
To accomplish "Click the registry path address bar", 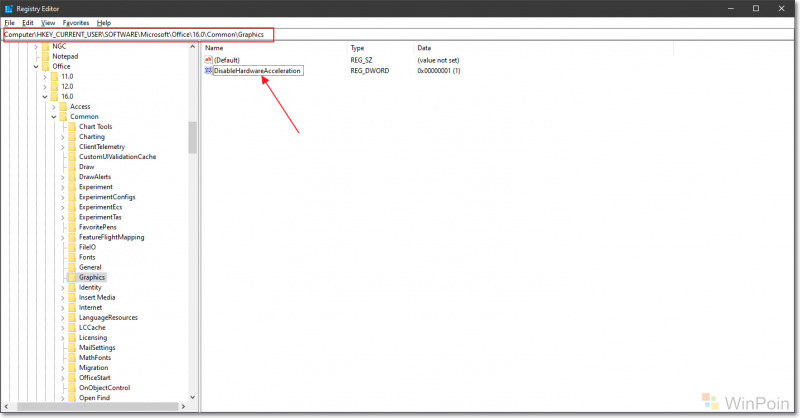I will tap(398, 34).
